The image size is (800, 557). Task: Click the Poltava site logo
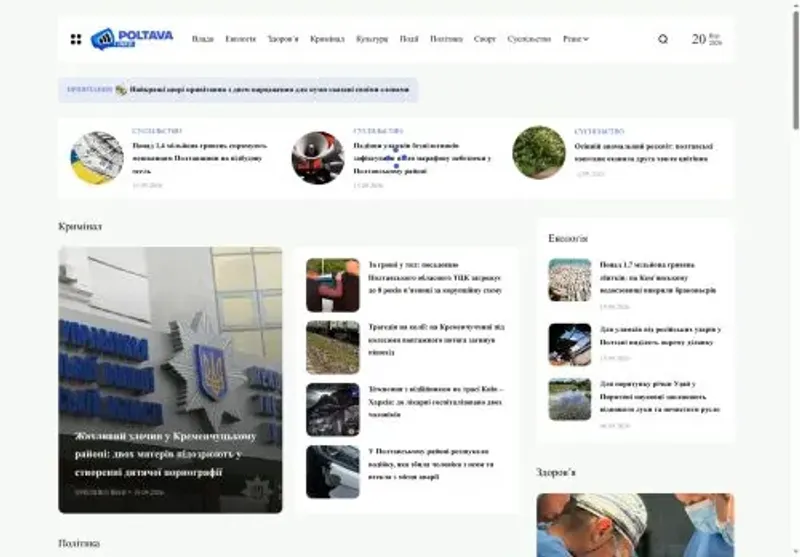(132, 39)
